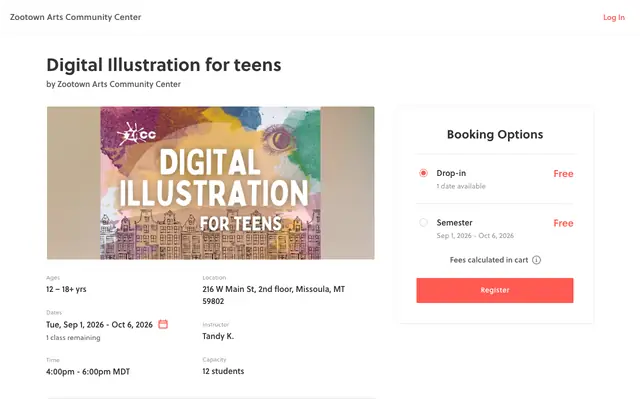The height and width of the screenshot is (400, 640).
Task: Open the Log In link
Action: [614, 18]
